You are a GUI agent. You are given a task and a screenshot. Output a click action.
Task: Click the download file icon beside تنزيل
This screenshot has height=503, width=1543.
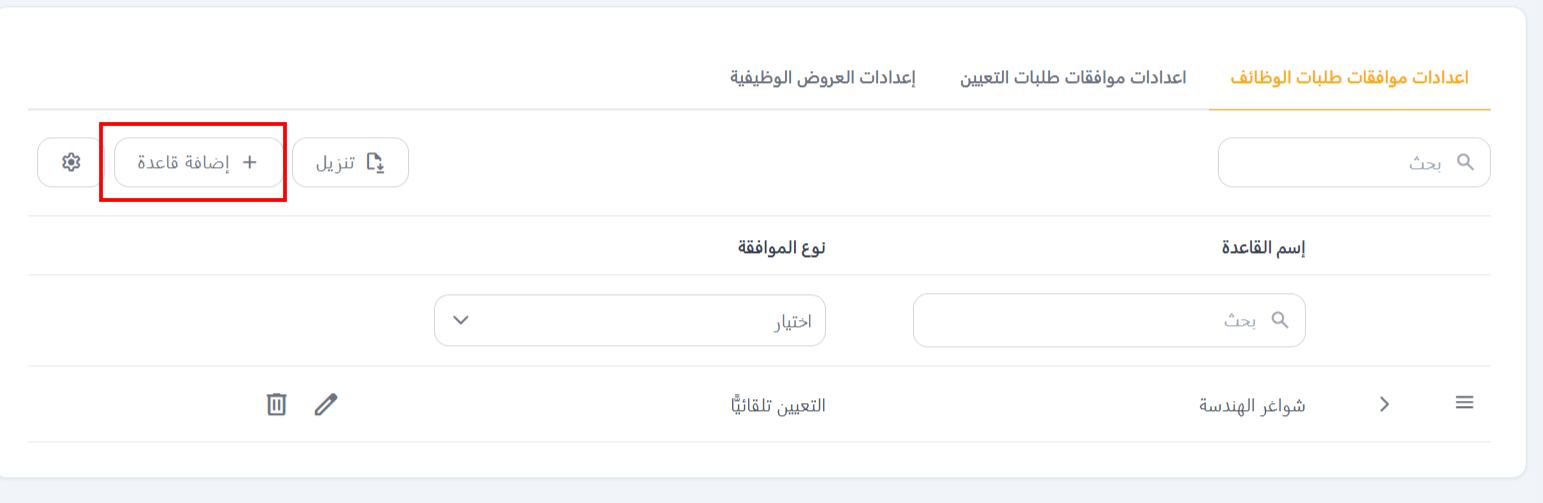point(375,162)
